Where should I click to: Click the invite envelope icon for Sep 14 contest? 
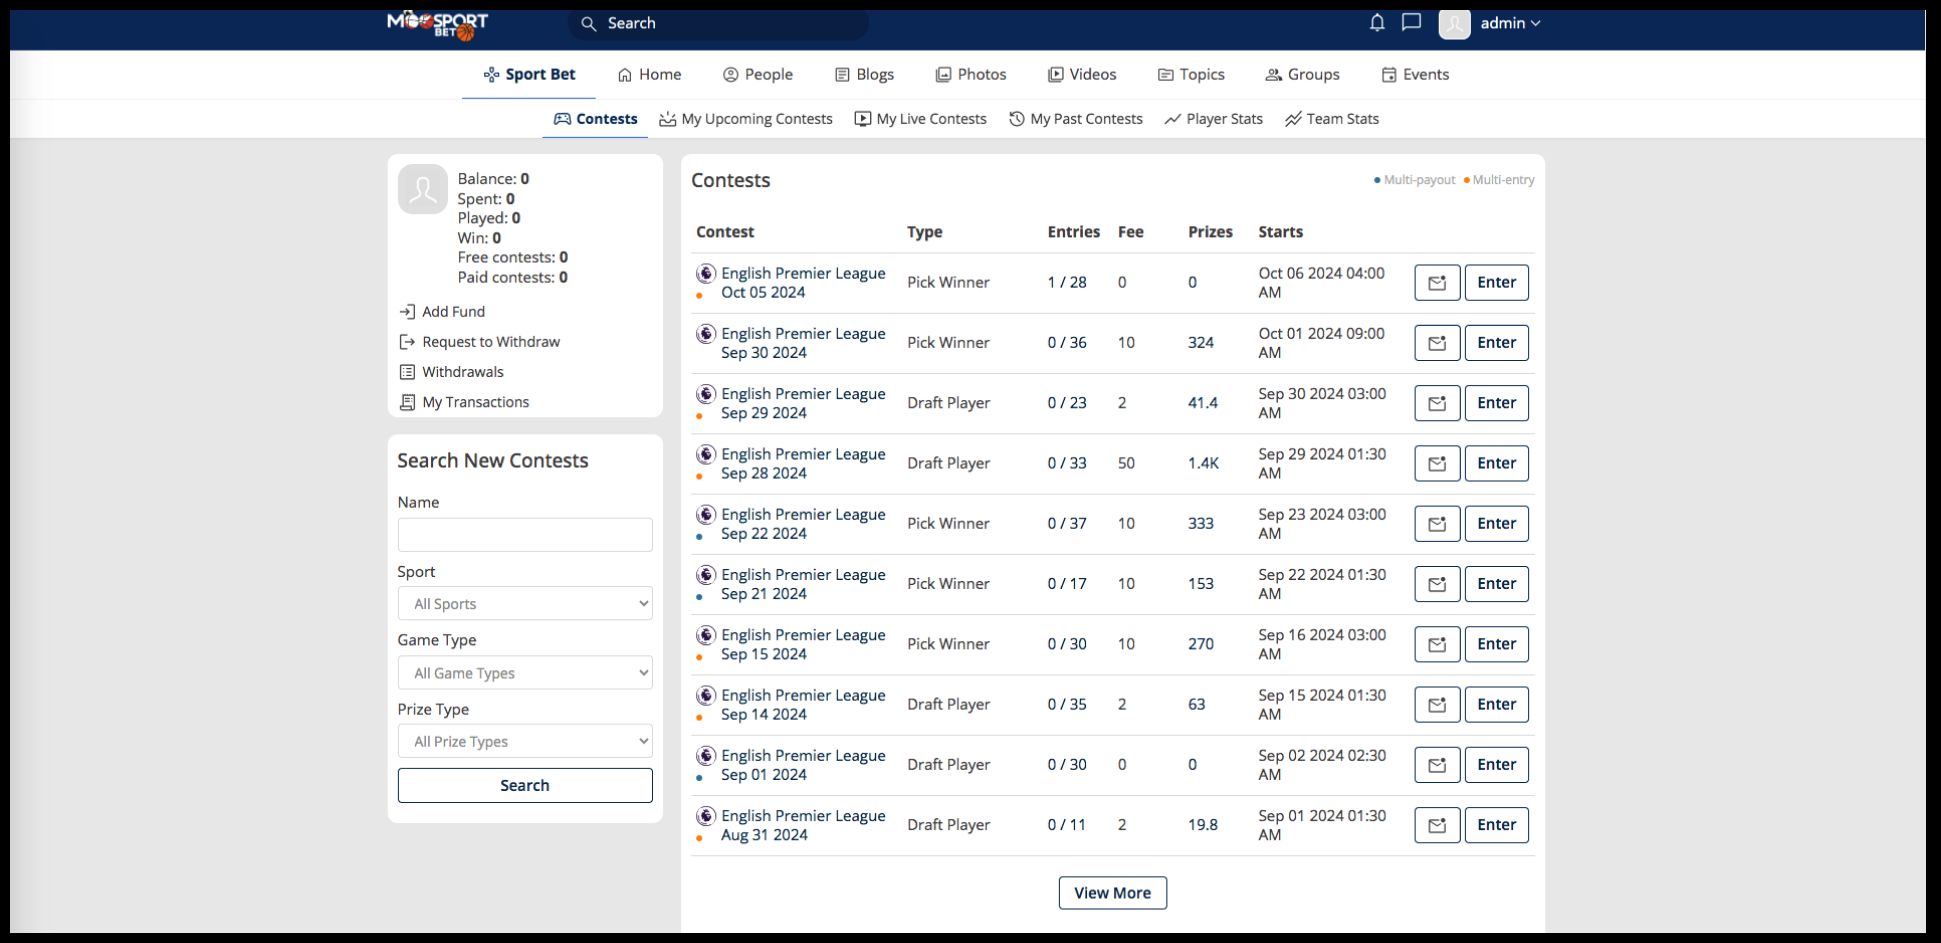pos(1437,705)
